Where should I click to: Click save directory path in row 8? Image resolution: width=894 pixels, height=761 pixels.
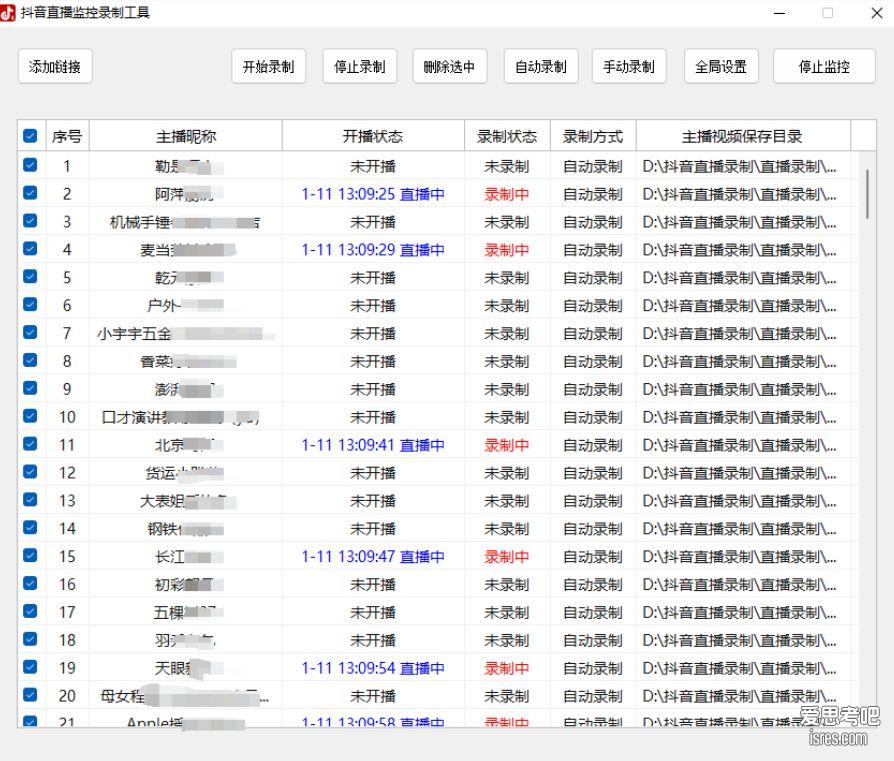[x=739, y=362]
